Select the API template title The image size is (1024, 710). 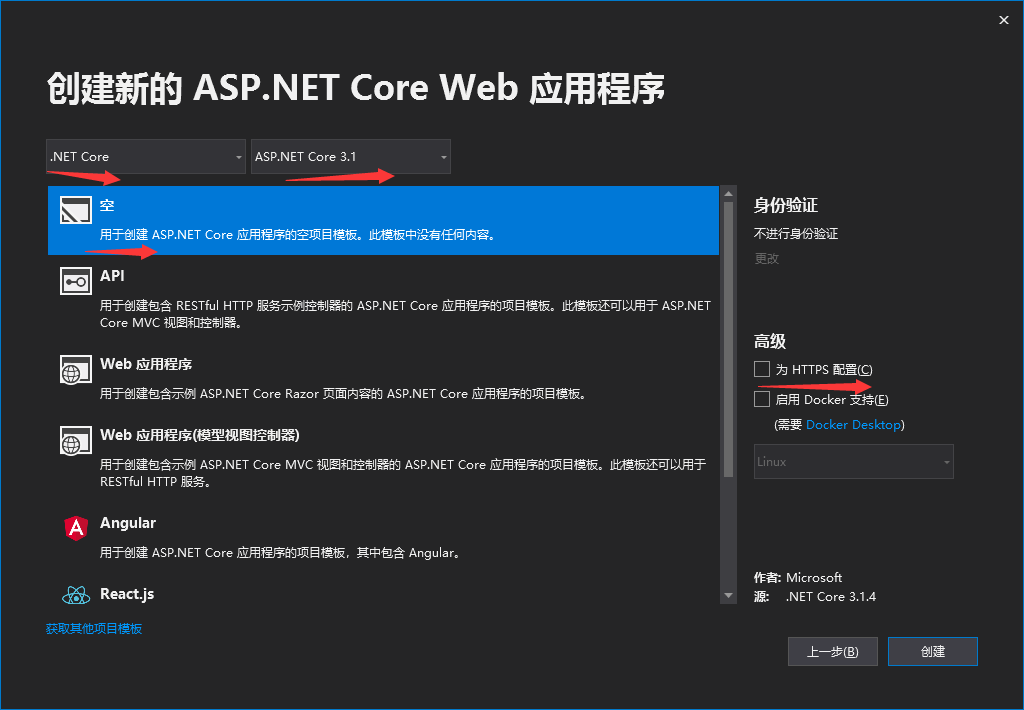pyautogui.click(x=112, y=276)
